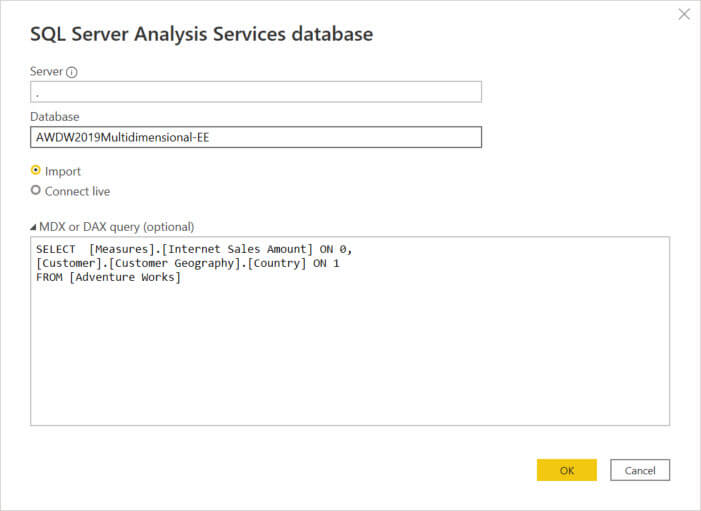
Task: Select the Connect live radio button
Action: [36, 190]
